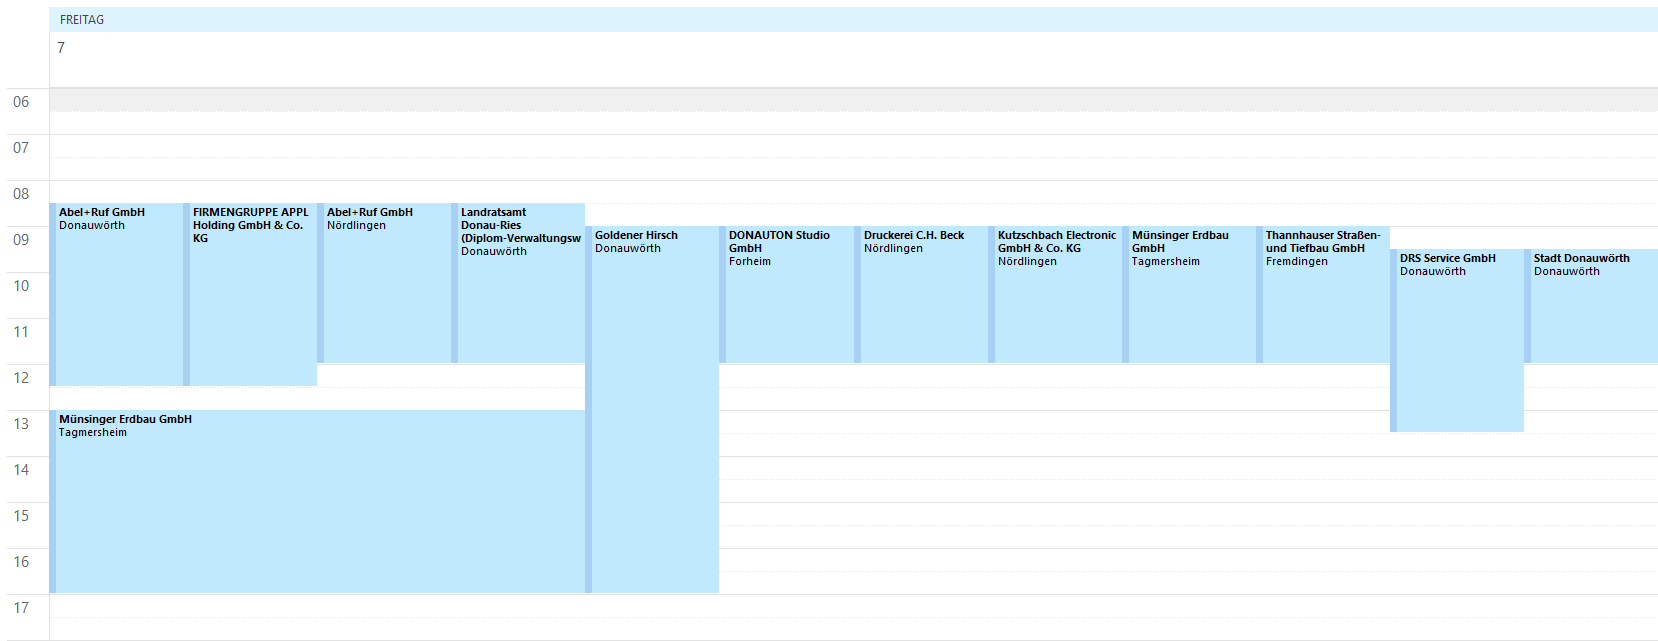1658x641 pixels.
Task: Click the 11 hour label
Action: pyautogui.click(x=21, y=332)
